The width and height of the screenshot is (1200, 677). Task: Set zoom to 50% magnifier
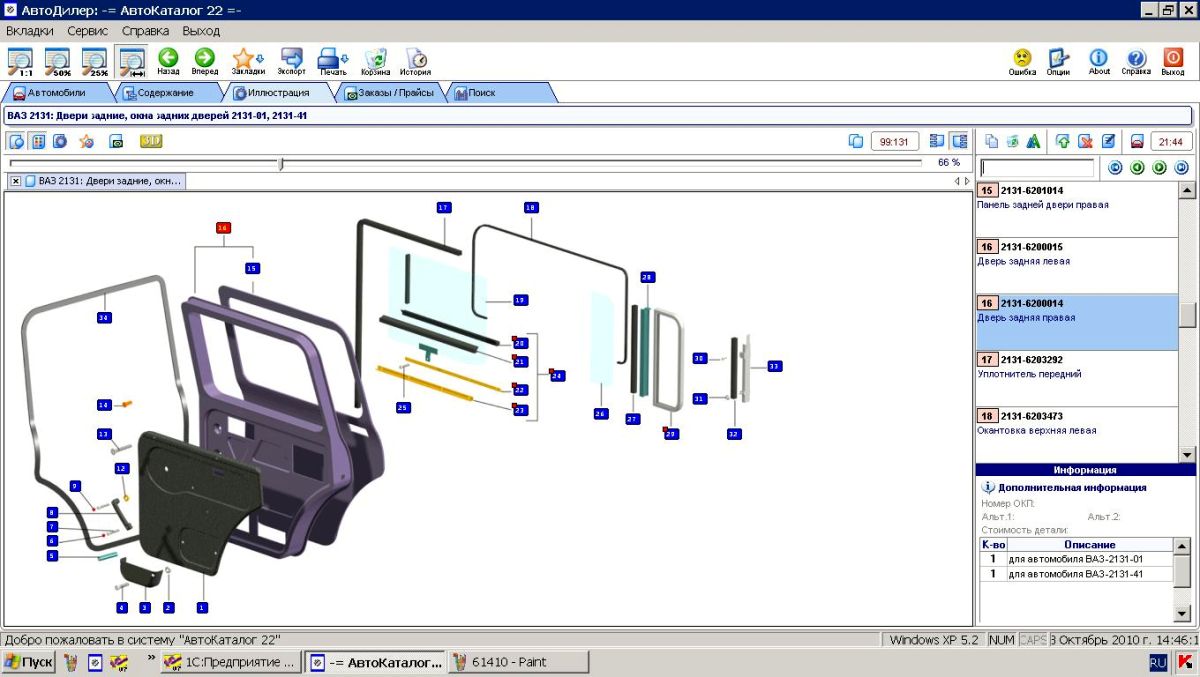[x=57, y=61]
